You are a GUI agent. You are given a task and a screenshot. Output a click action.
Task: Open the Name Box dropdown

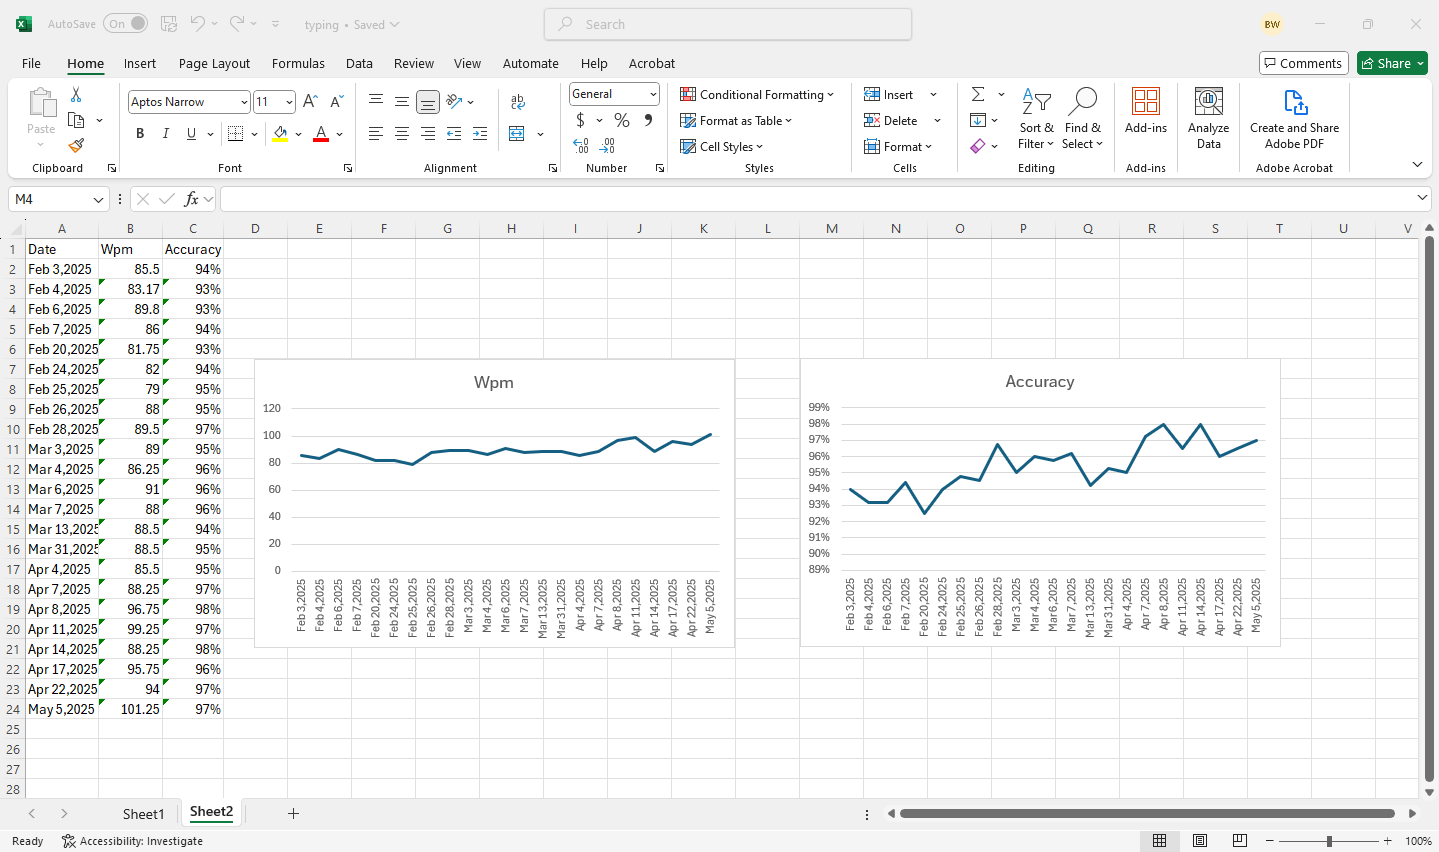tap(98, 199)
